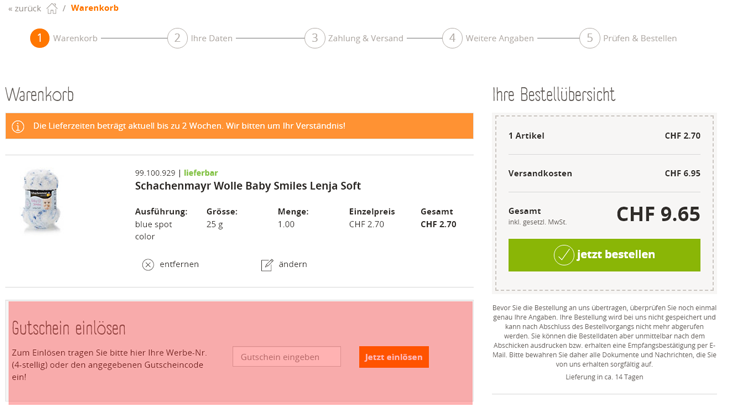This screenshot has width=740, height=409.
Task: Jump to step 5 Prüfen & Bestellen
Action: point(590,38)
